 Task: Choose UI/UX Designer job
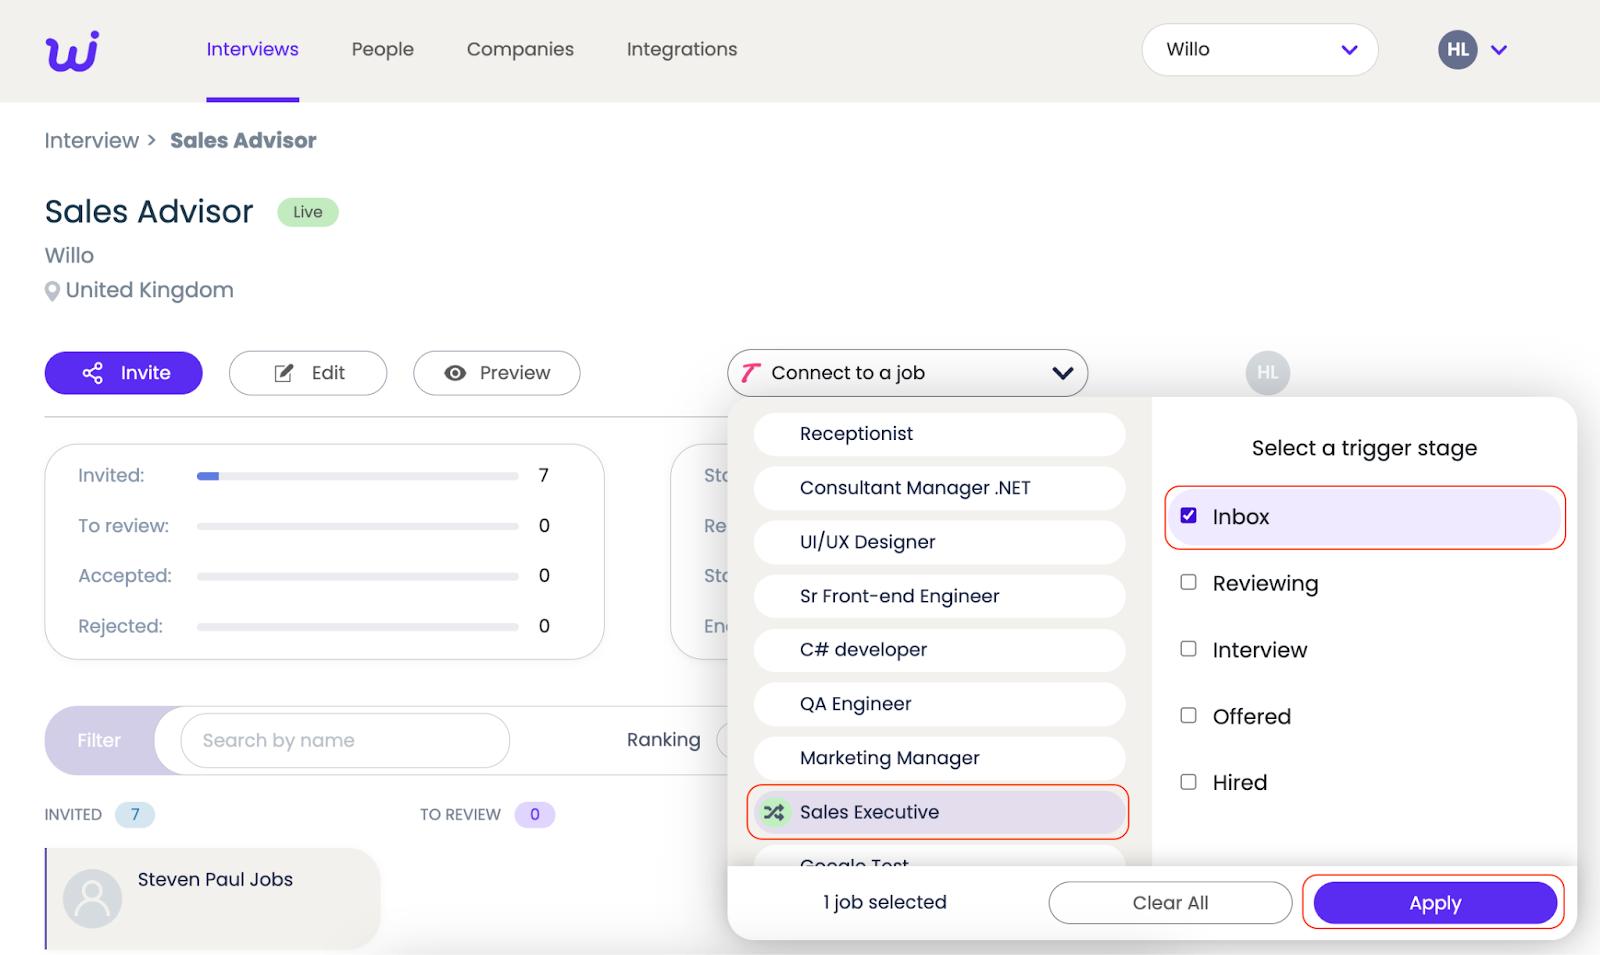click(939, 542)
